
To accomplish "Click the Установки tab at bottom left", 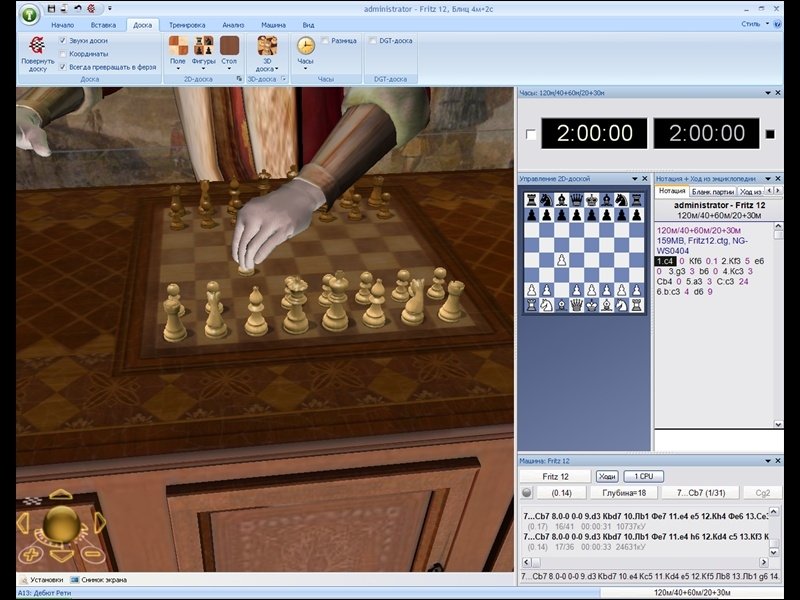I will (42, 580).
